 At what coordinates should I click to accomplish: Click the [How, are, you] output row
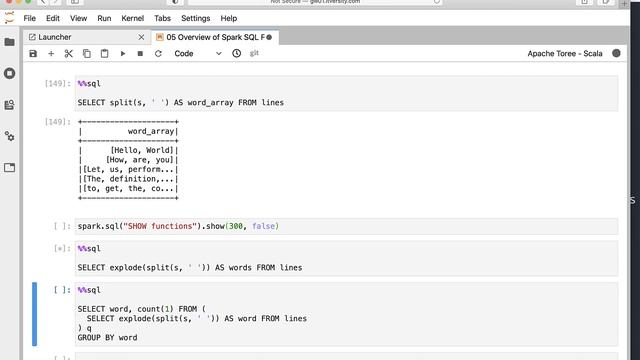click(x=129, y=160)
